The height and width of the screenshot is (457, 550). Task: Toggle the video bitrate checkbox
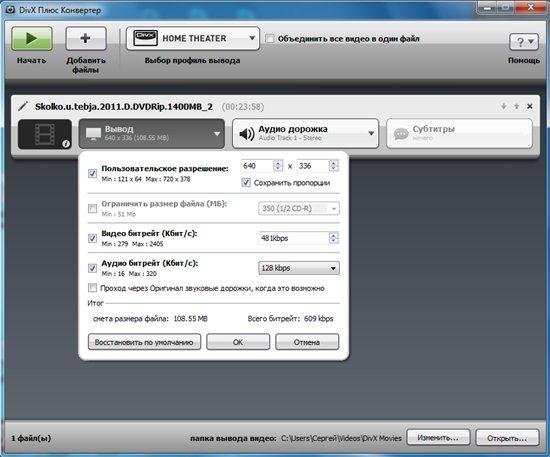point(92,238)
